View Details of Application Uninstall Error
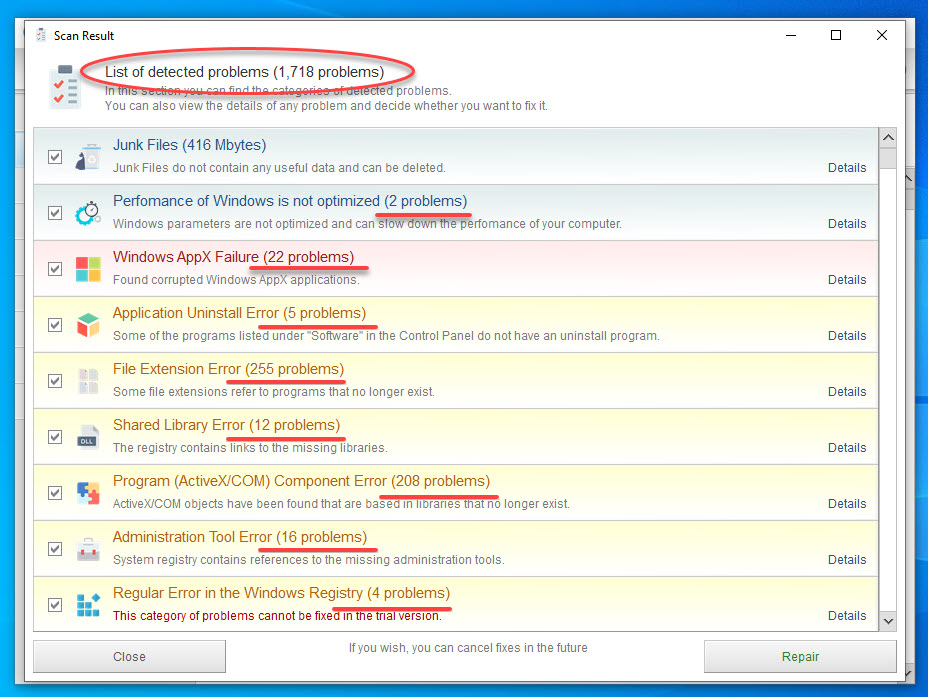This screenshot has height=697, width=928. pyautogui.click(x=847, y=336)
